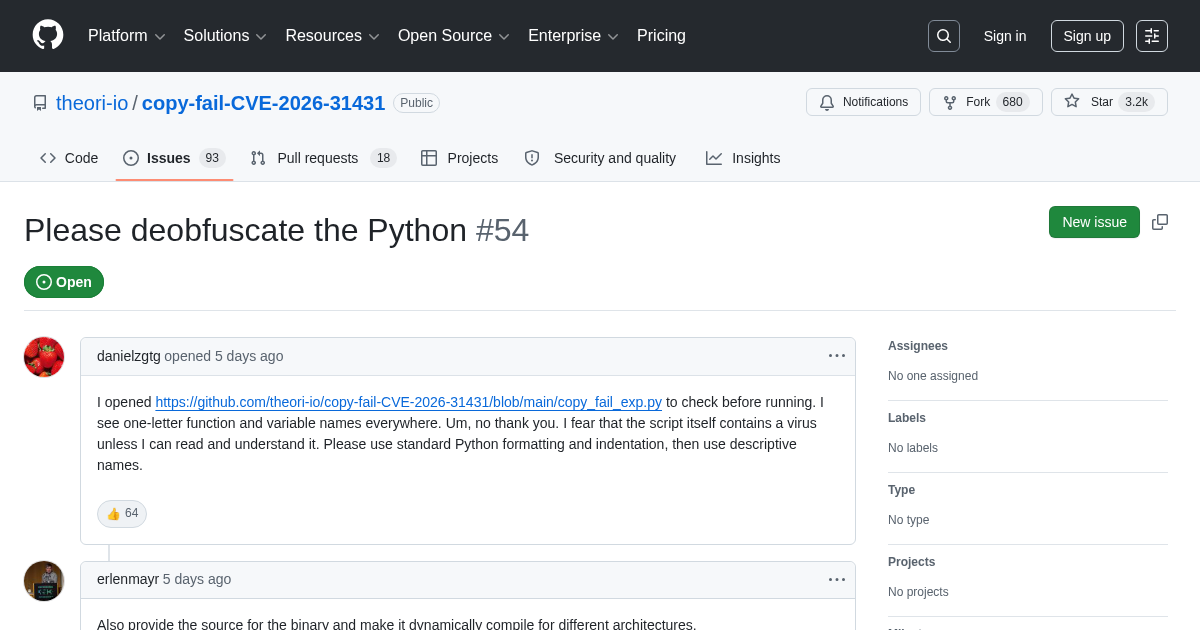This screenshot has height=630, width=1200.
Task: Click the Sign in link
Action: (1005, 36)
